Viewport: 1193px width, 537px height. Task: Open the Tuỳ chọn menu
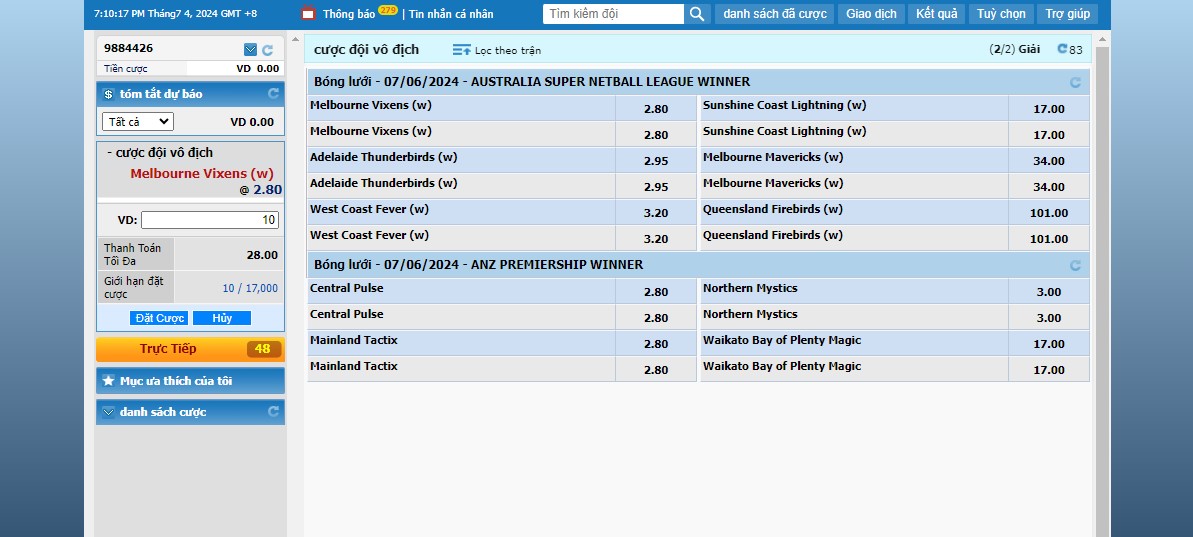[x=1001, y=14]
